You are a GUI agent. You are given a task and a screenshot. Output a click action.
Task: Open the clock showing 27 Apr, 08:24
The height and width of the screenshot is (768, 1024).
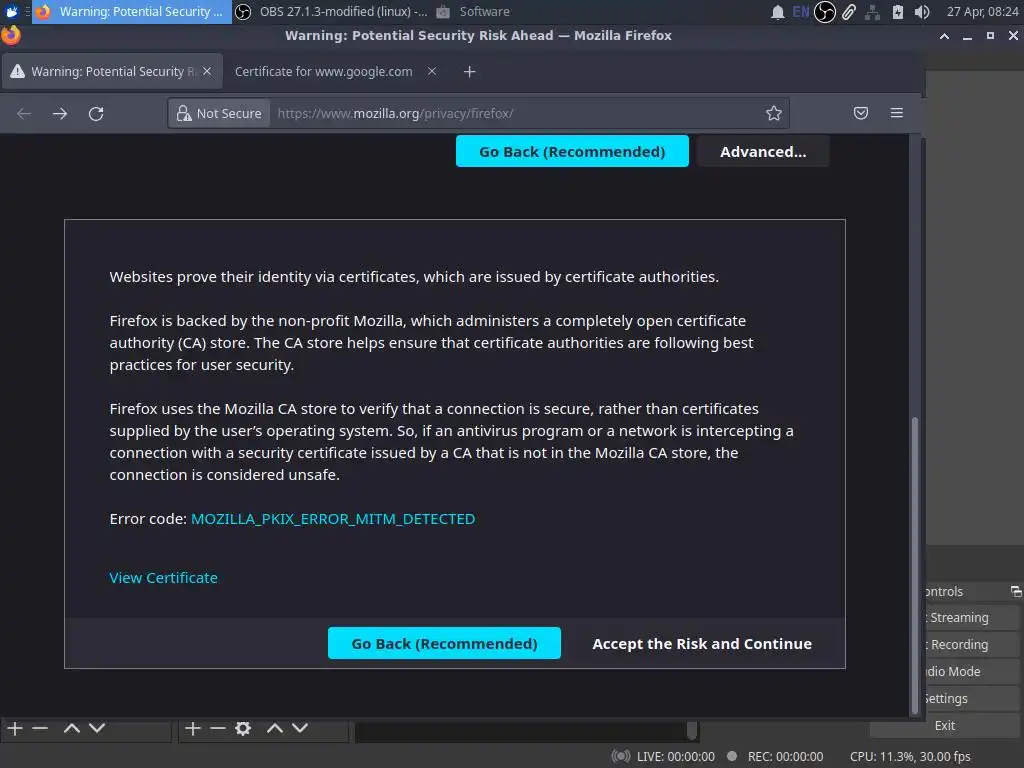point(982,12)
